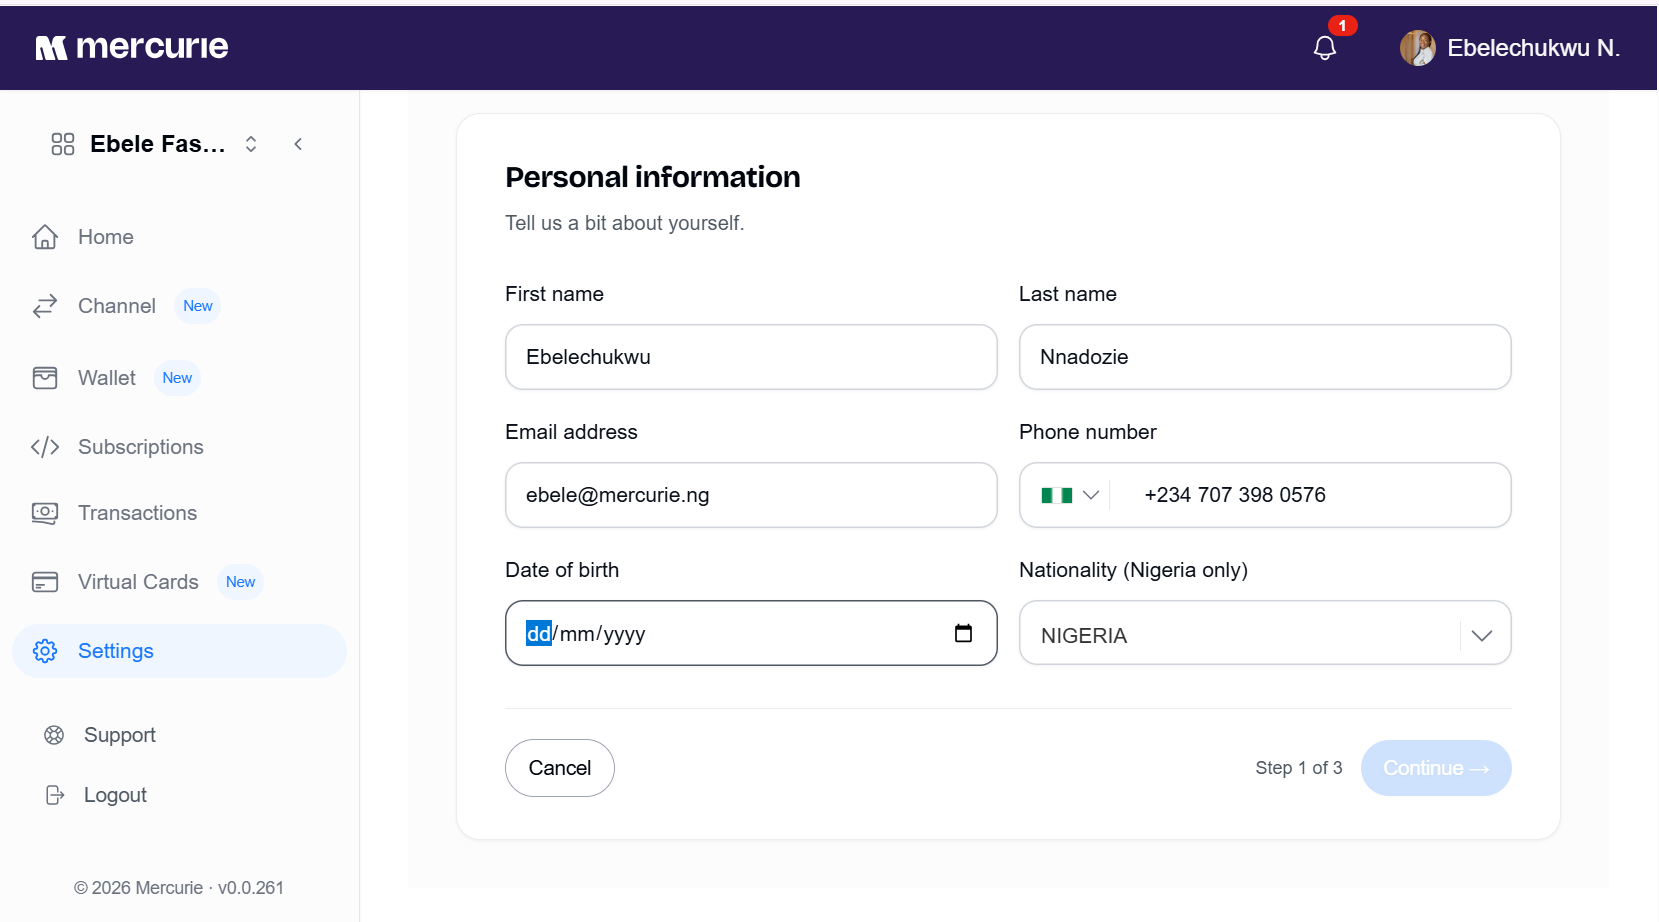Expand the Ebele Fas... workspace switcher
Screen dimensions: 1659x922
tap(251, 144)
